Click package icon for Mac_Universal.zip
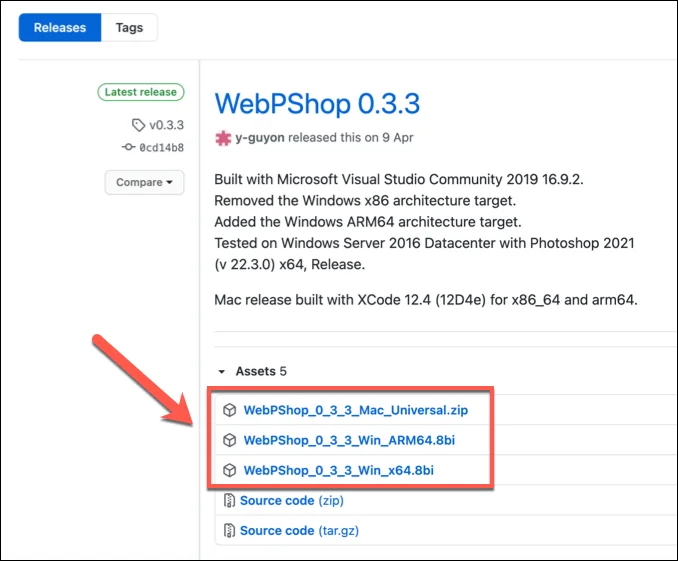Screen dimensions: 678x561 [229, 410]
